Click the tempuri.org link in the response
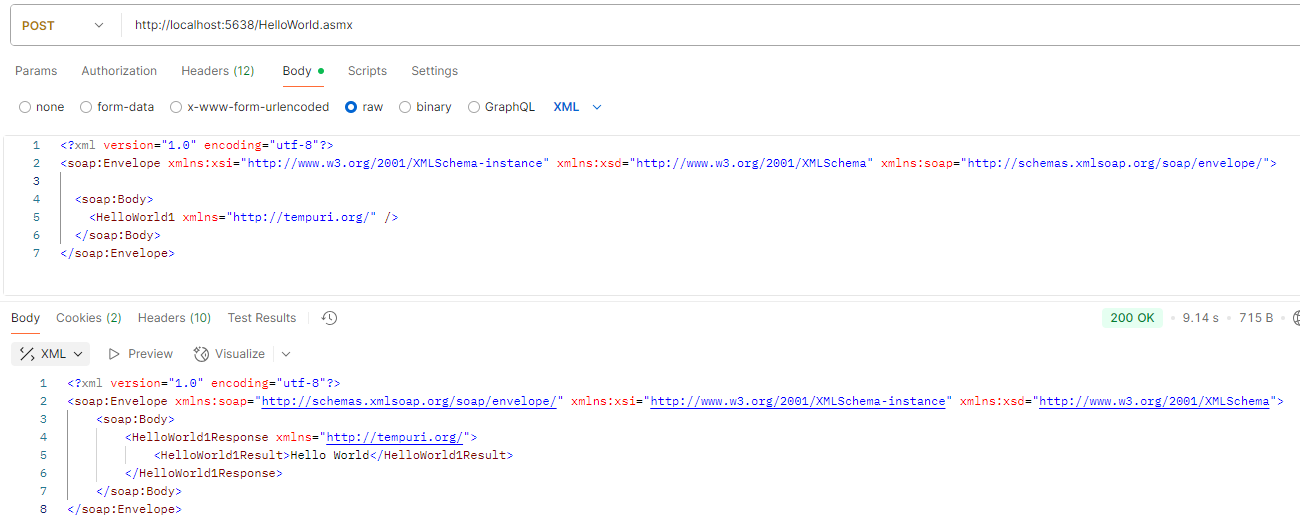This screenshot has width=1300, height=525. 396,437
